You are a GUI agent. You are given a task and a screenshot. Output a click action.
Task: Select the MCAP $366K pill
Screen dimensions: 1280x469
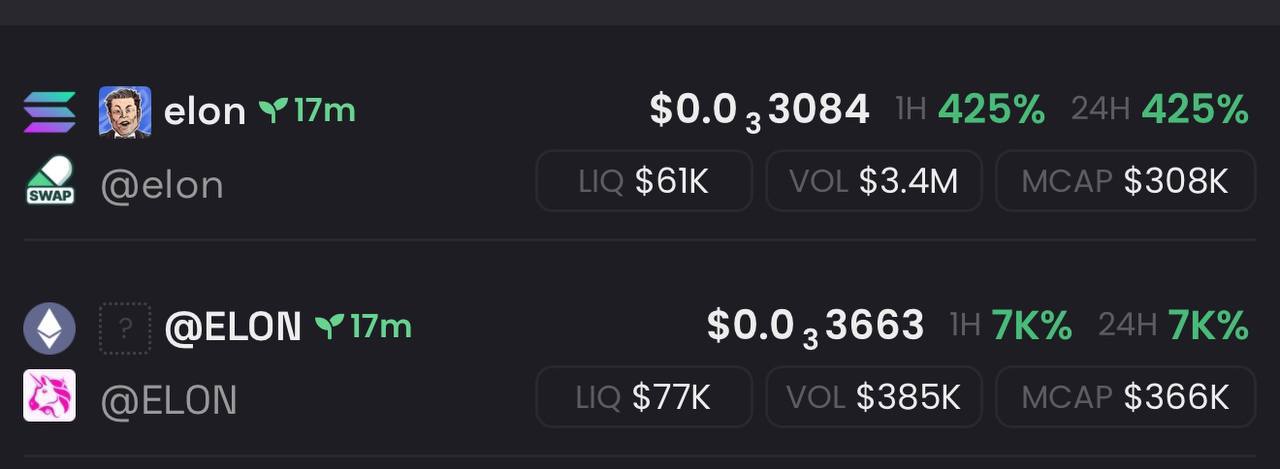click(x=1125, y=397)
